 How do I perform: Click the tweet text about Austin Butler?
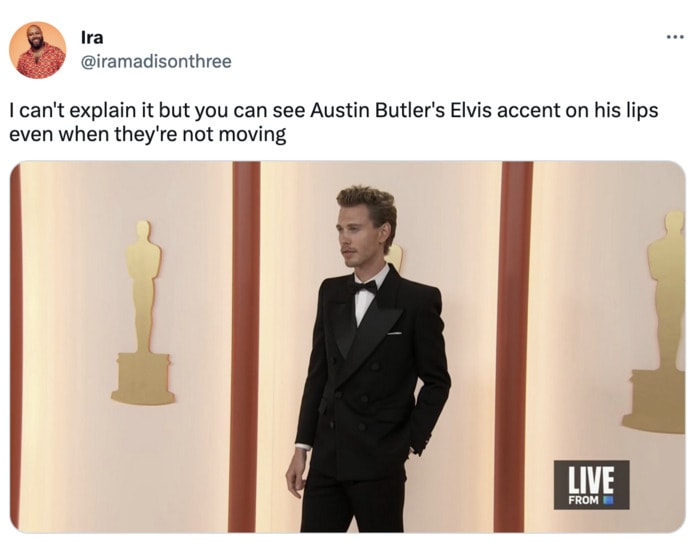coord(333,122)
